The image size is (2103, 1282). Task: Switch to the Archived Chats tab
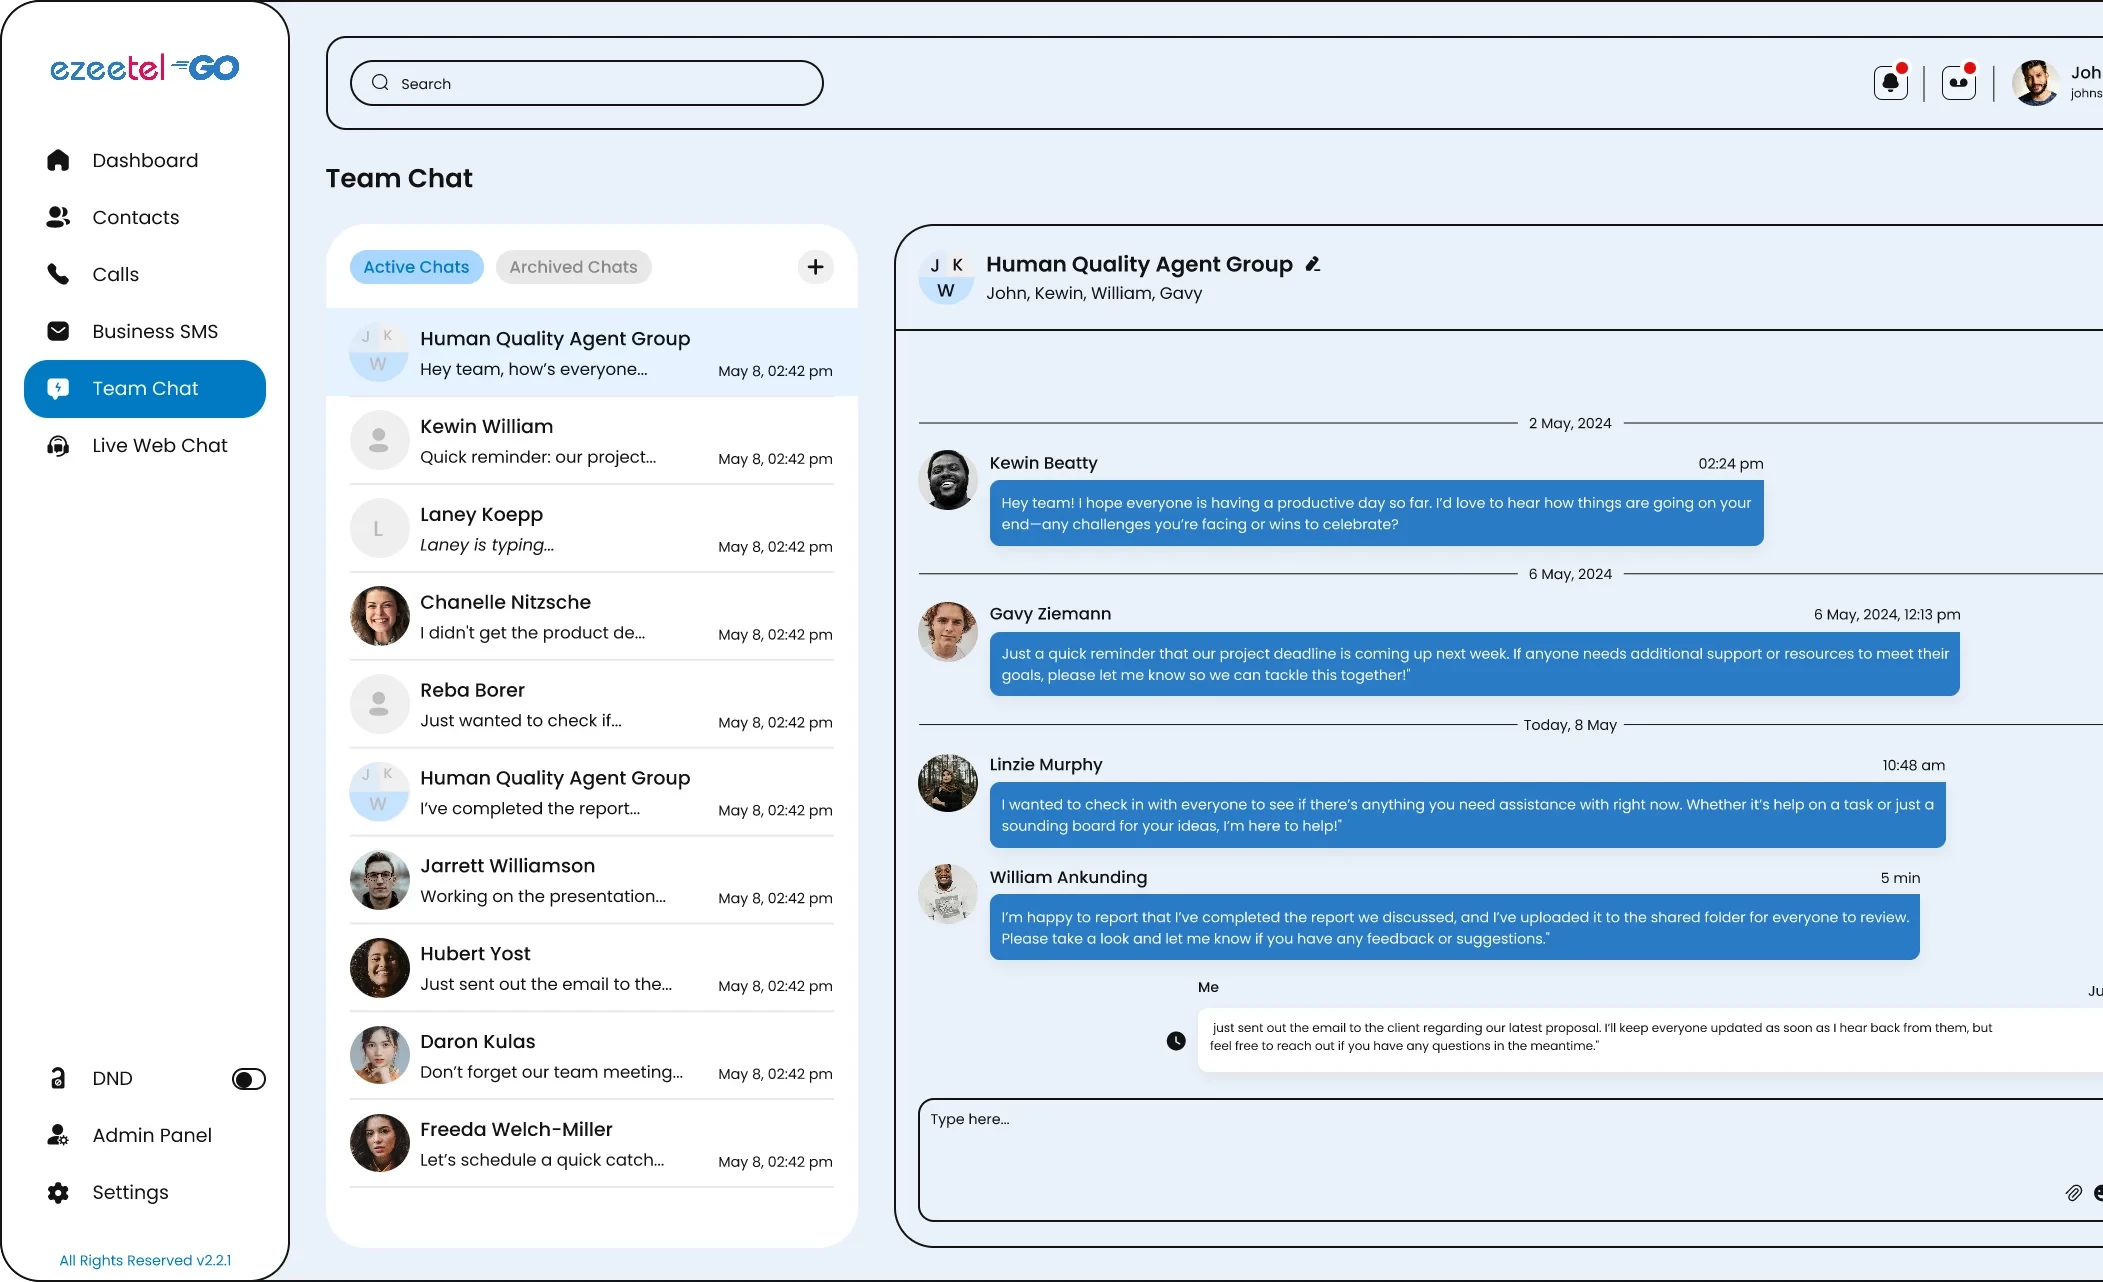tap(573, 266)
